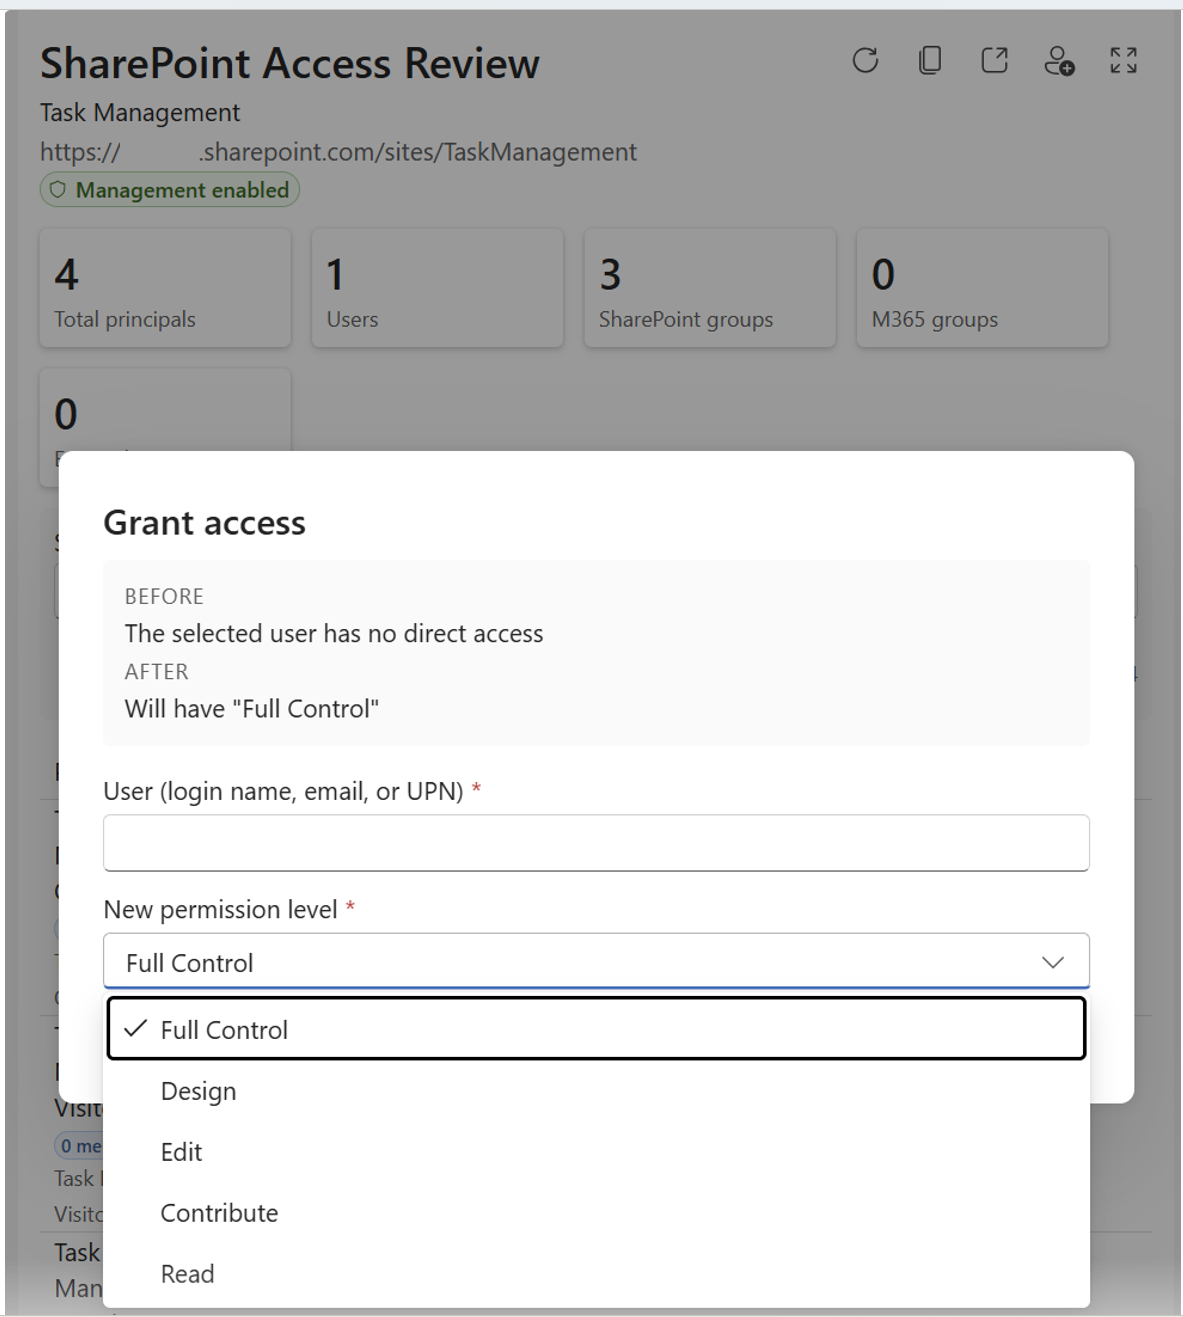This screenshot has width=1183, height=1317.
Task: Select the Design permission level
Action: click(596, 1091)
